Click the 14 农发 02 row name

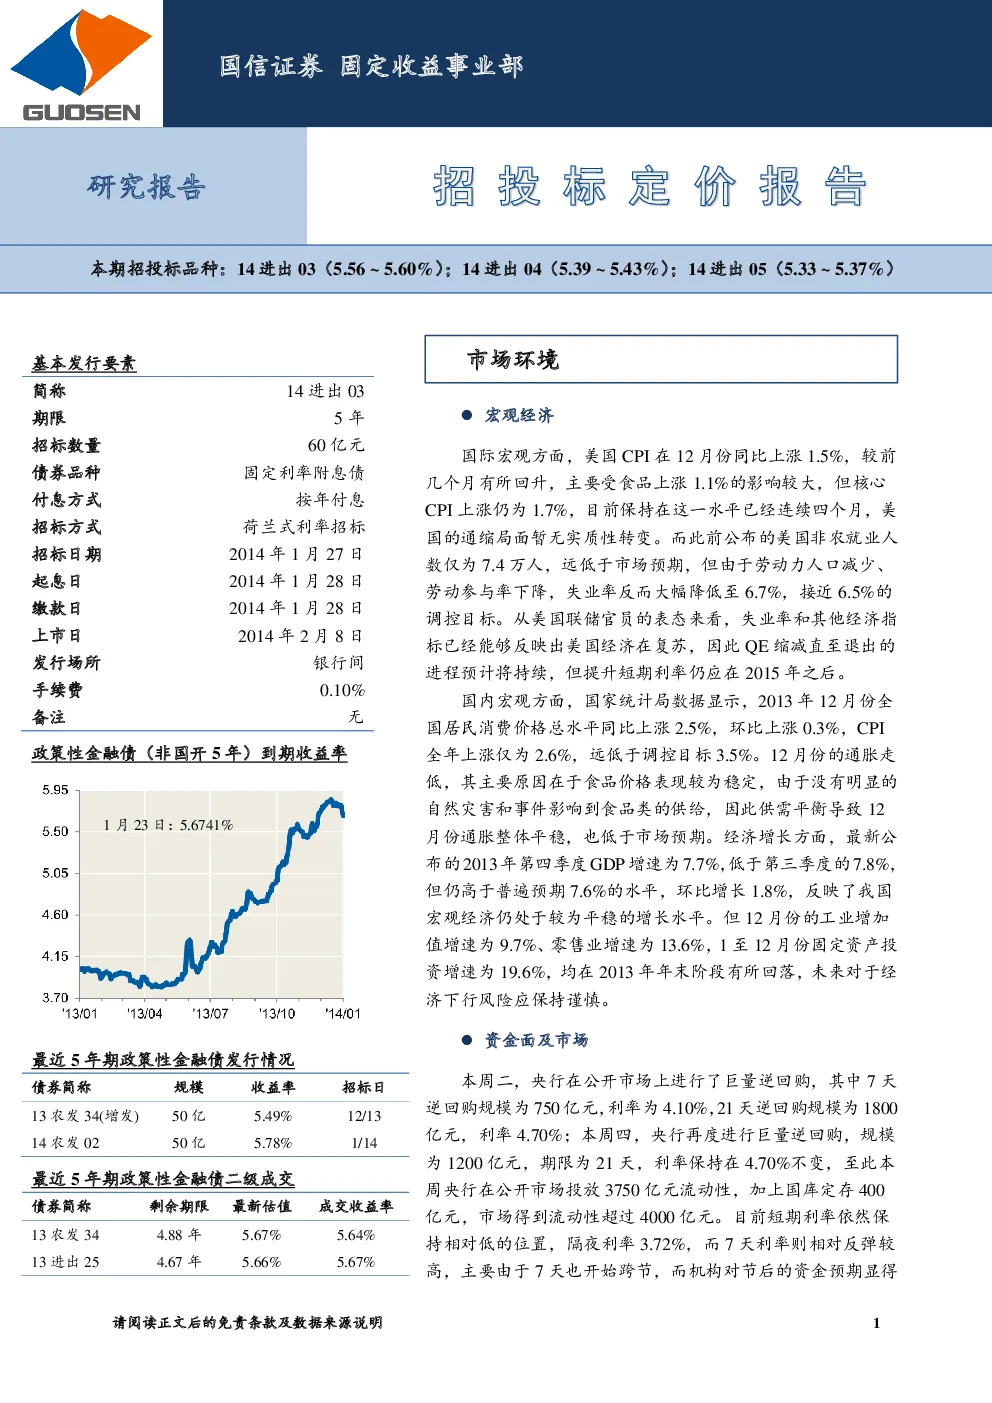pyautogui.click(x=65, y=1143)
